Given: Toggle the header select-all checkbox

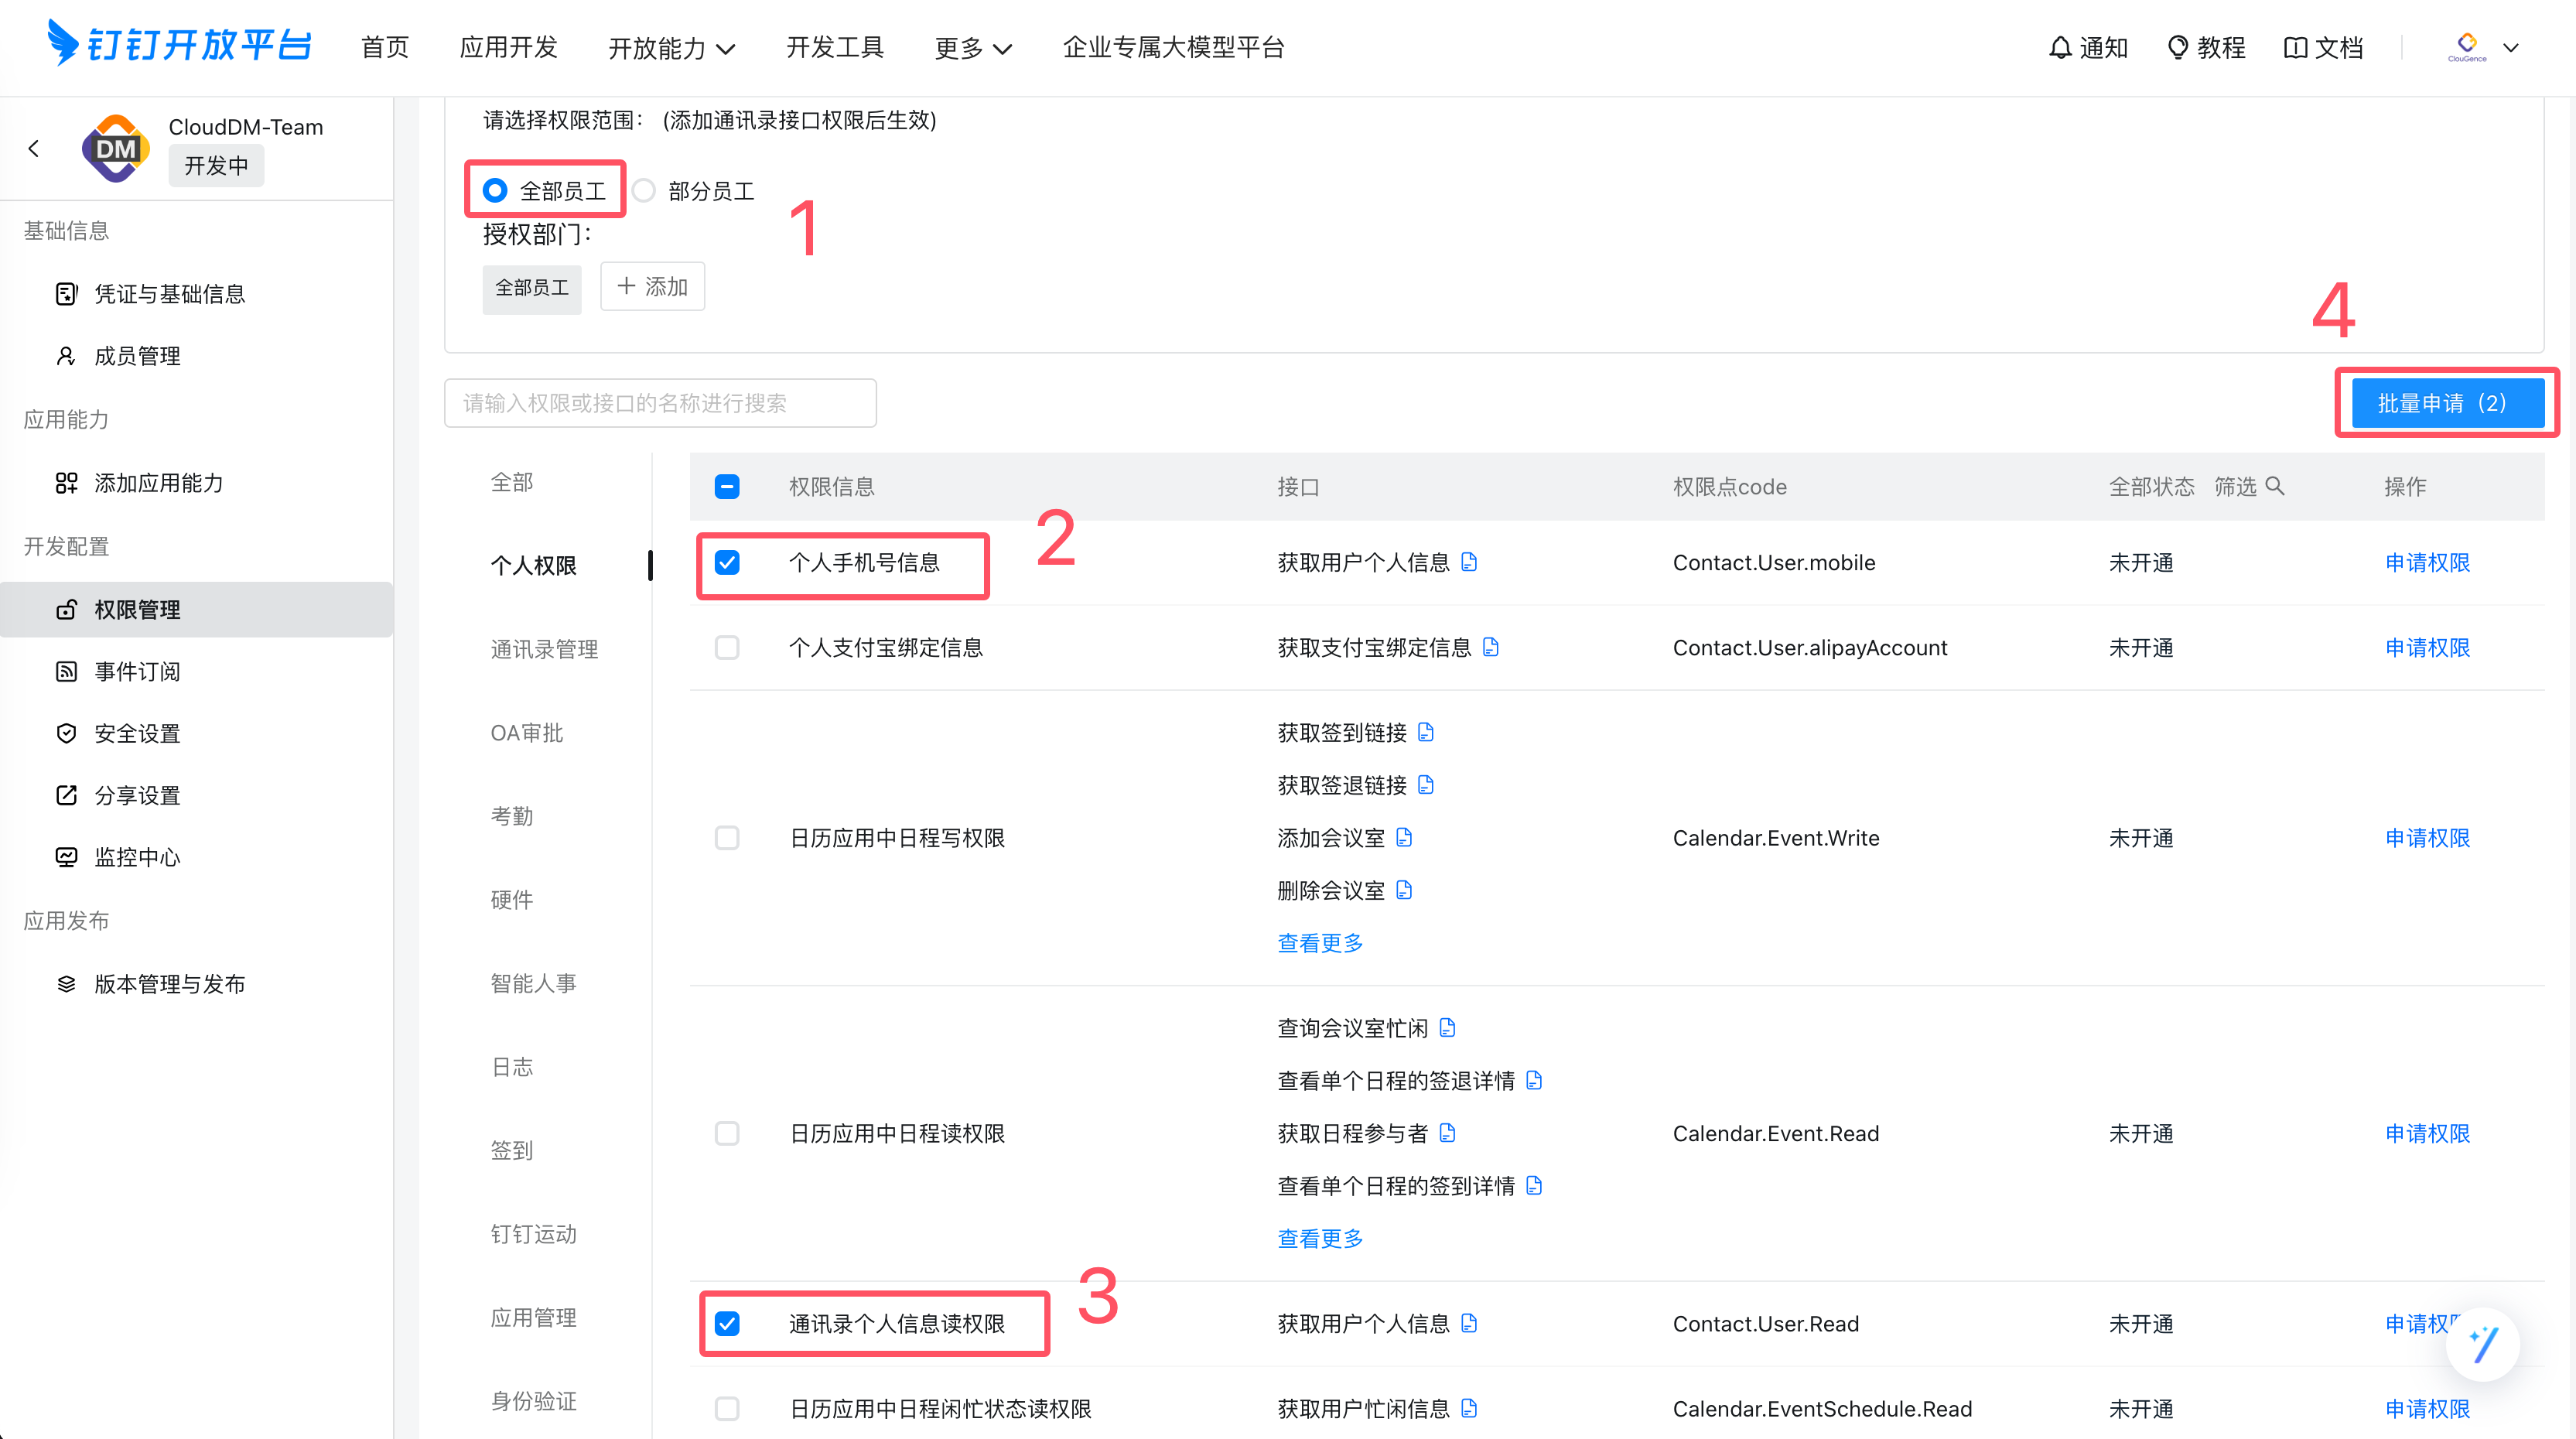Looking at the screenshot, I should point(727,486).
